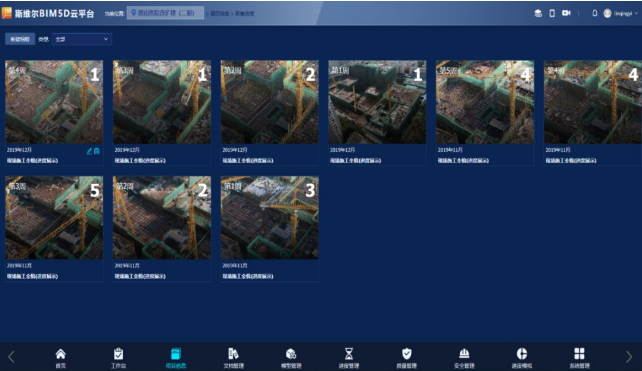The image size is (642, 371).
Task: Open the Safety Management helmet icon
Action: click(464, 354)
